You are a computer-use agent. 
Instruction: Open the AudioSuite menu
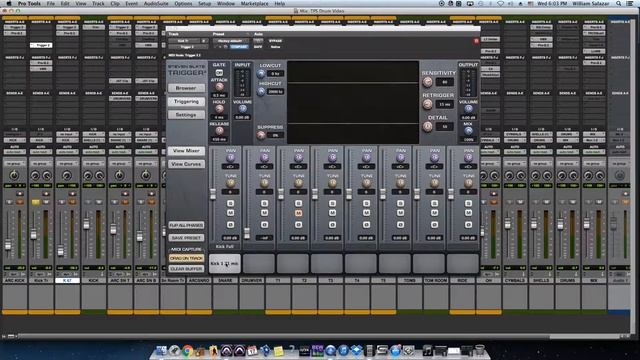tap(156, 3)
